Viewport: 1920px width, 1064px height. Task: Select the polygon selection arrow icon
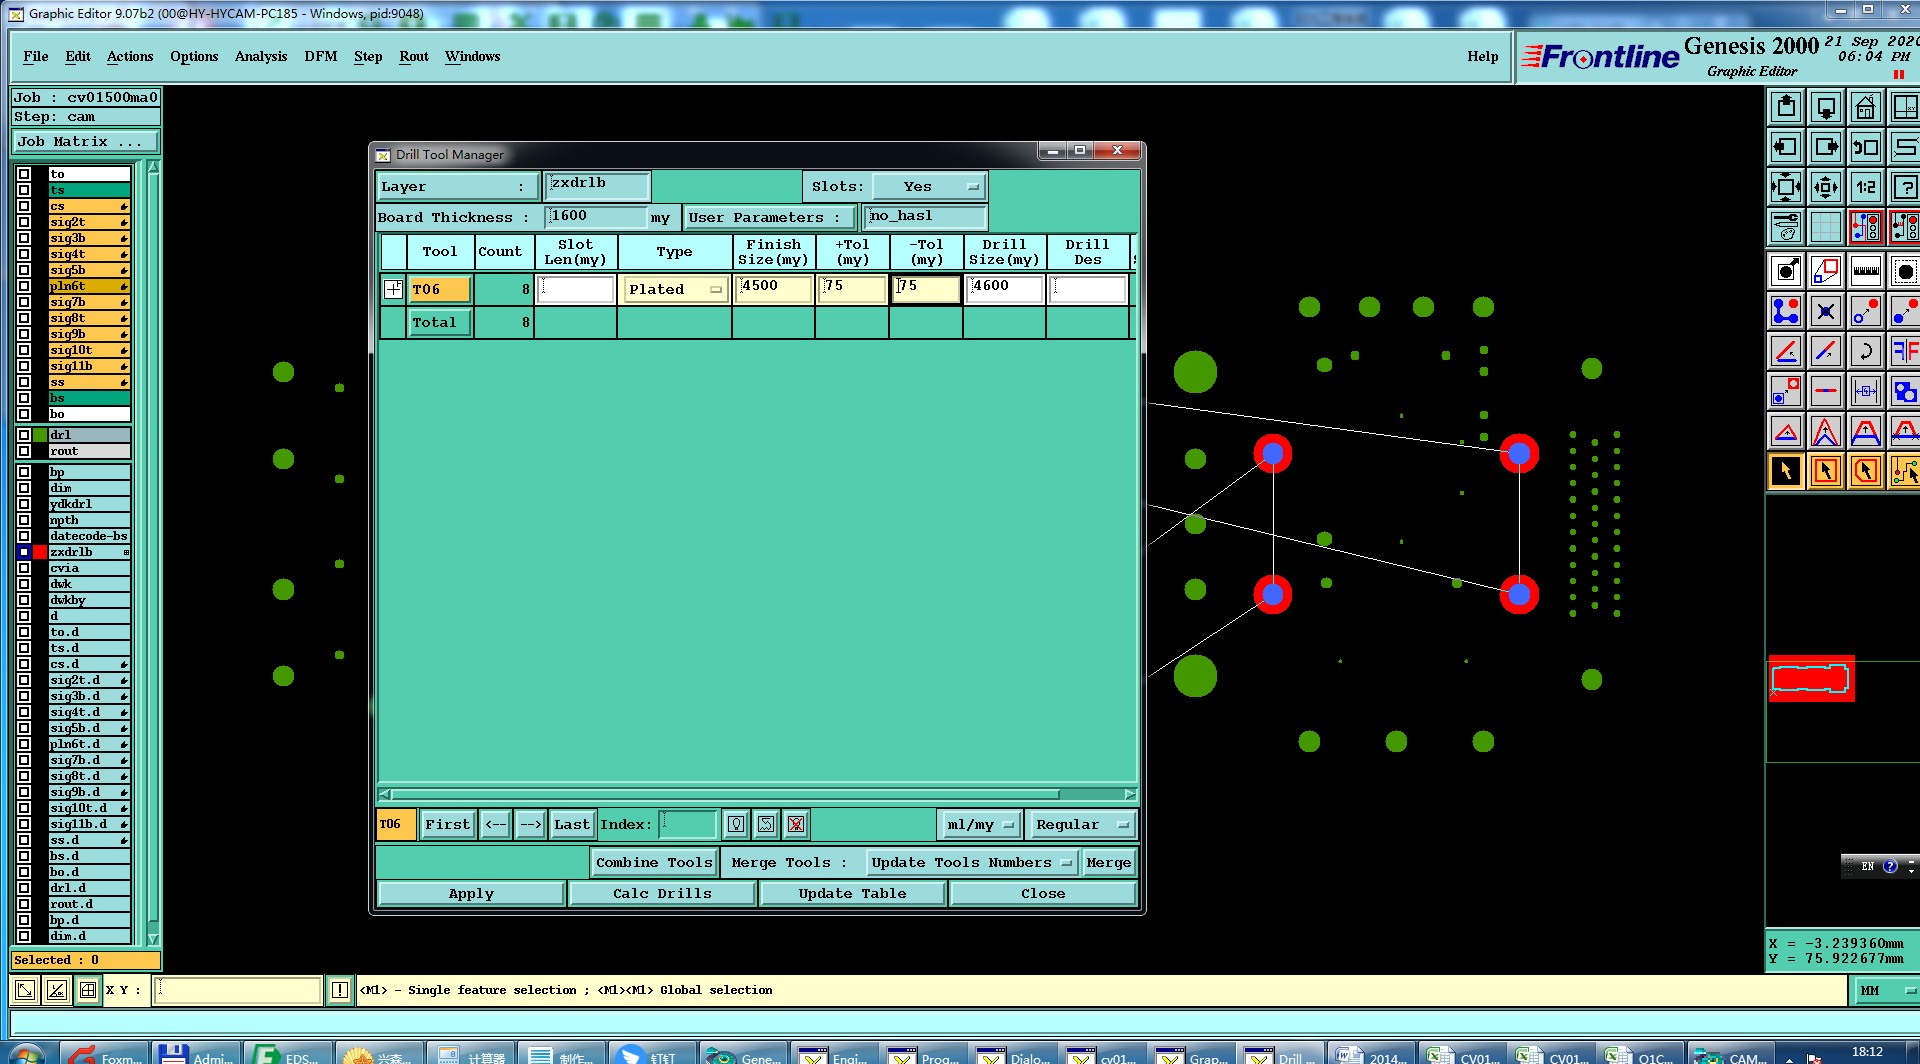[1866, 471]
